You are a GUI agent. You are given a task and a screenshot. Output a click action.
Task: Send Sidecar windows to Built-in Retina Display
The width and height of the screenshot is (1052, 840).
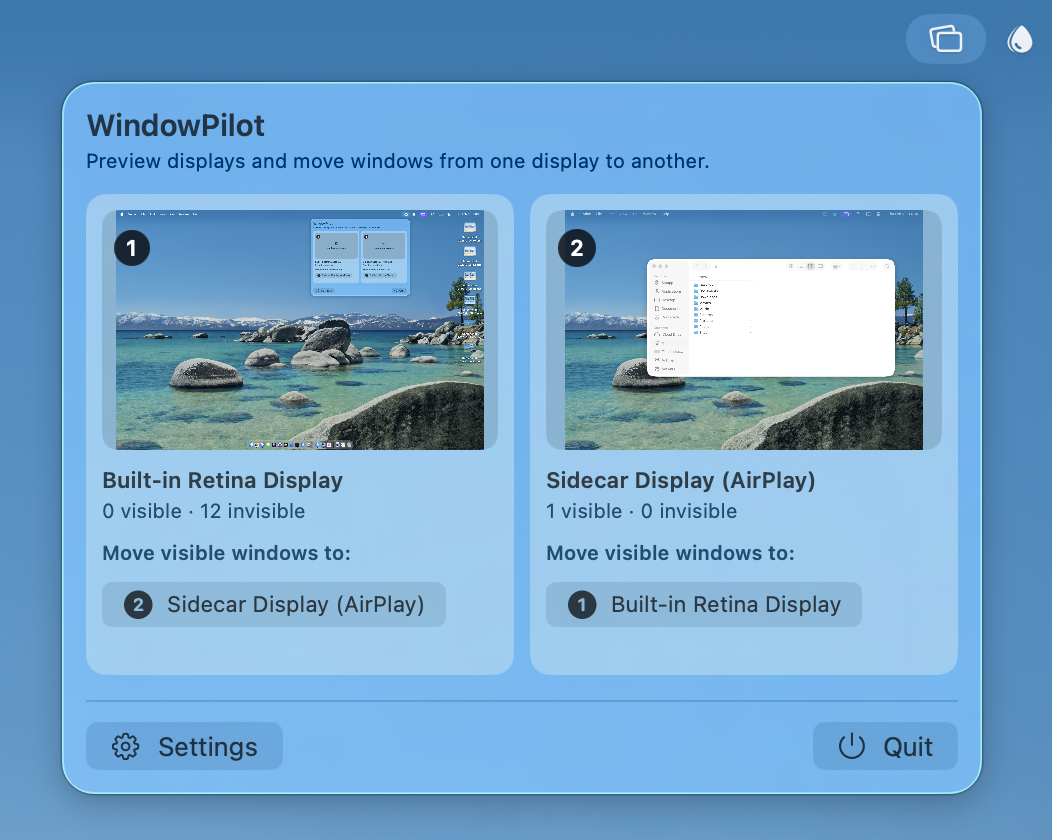[x=703, y=604]
